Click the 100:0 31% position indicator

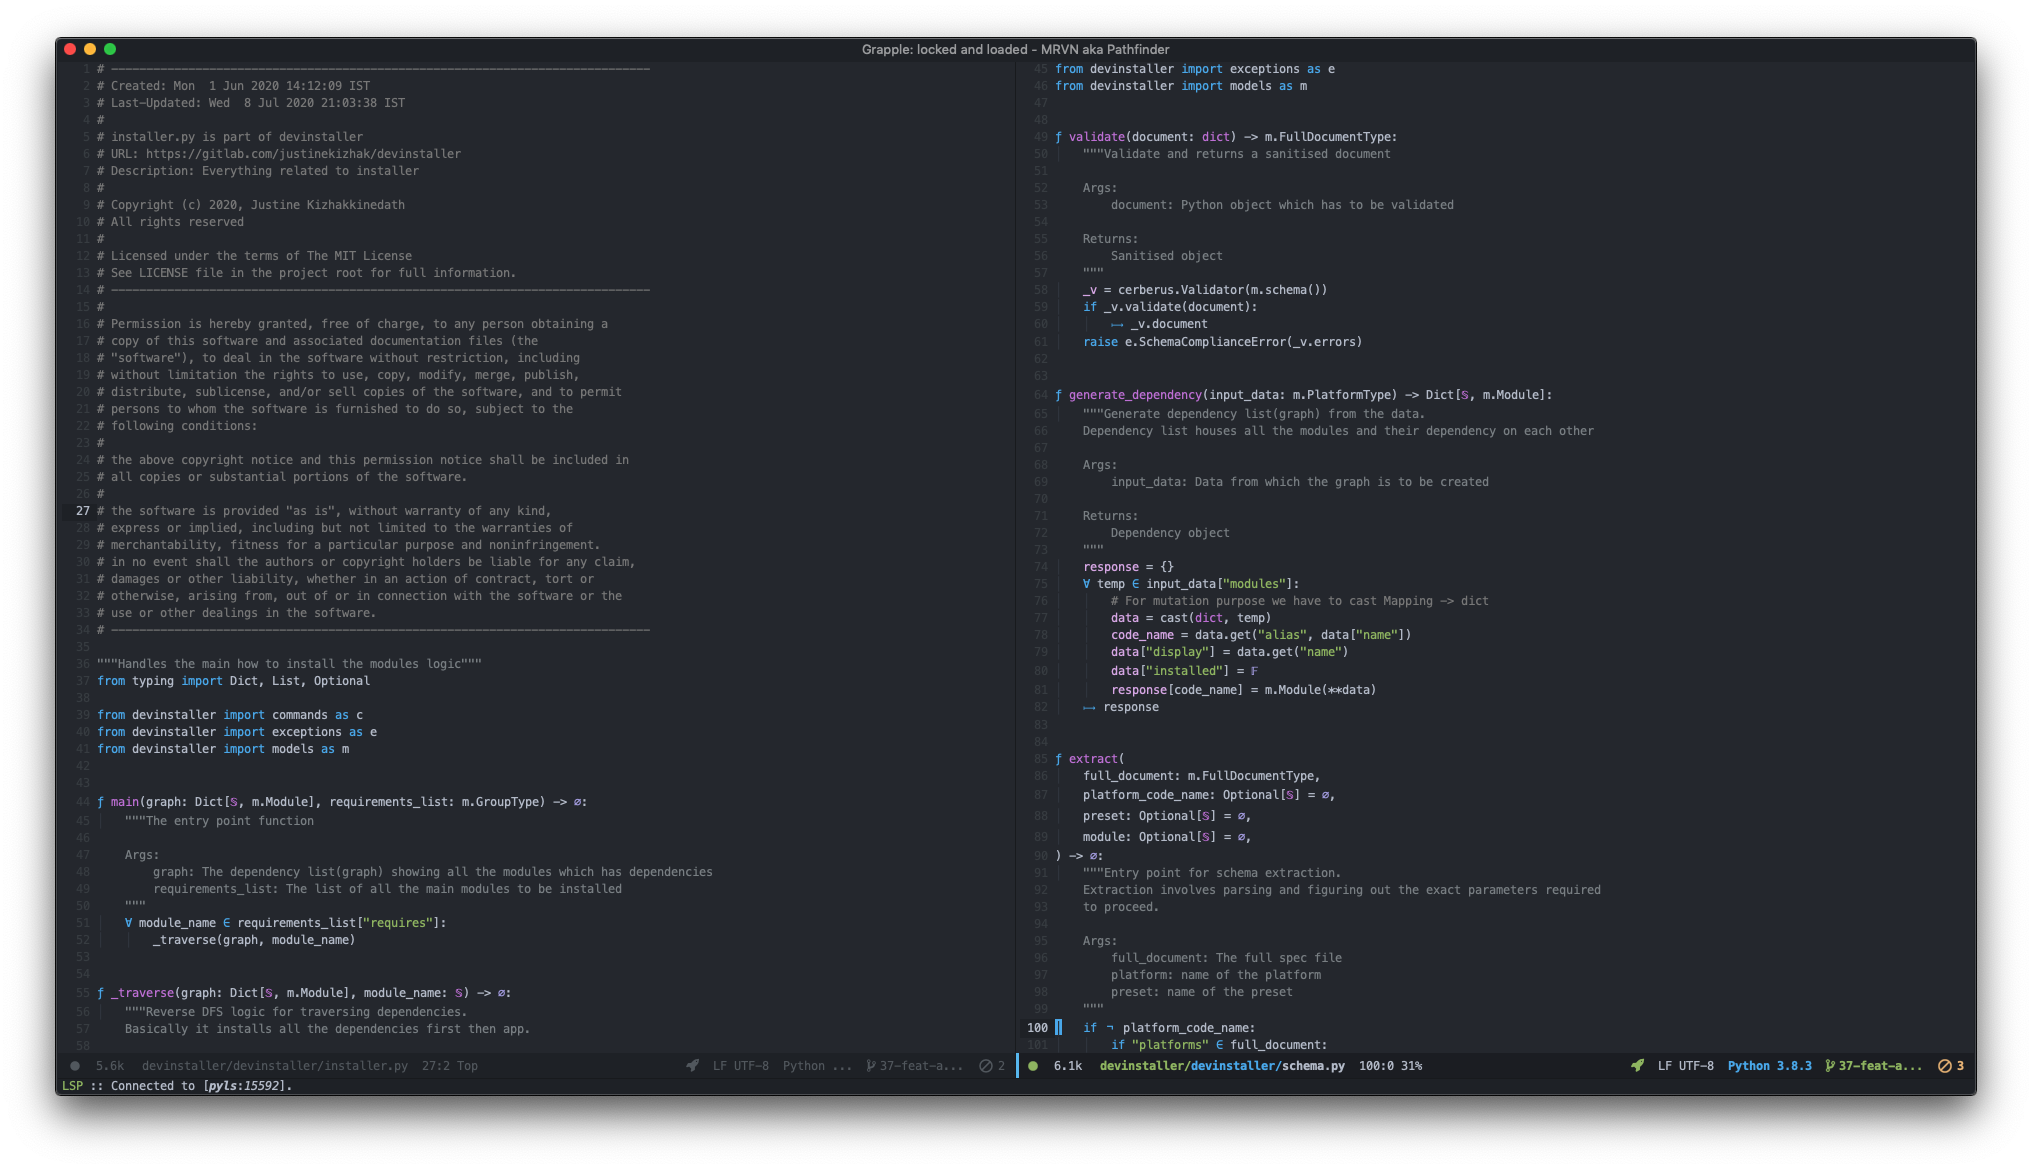1390,1066
